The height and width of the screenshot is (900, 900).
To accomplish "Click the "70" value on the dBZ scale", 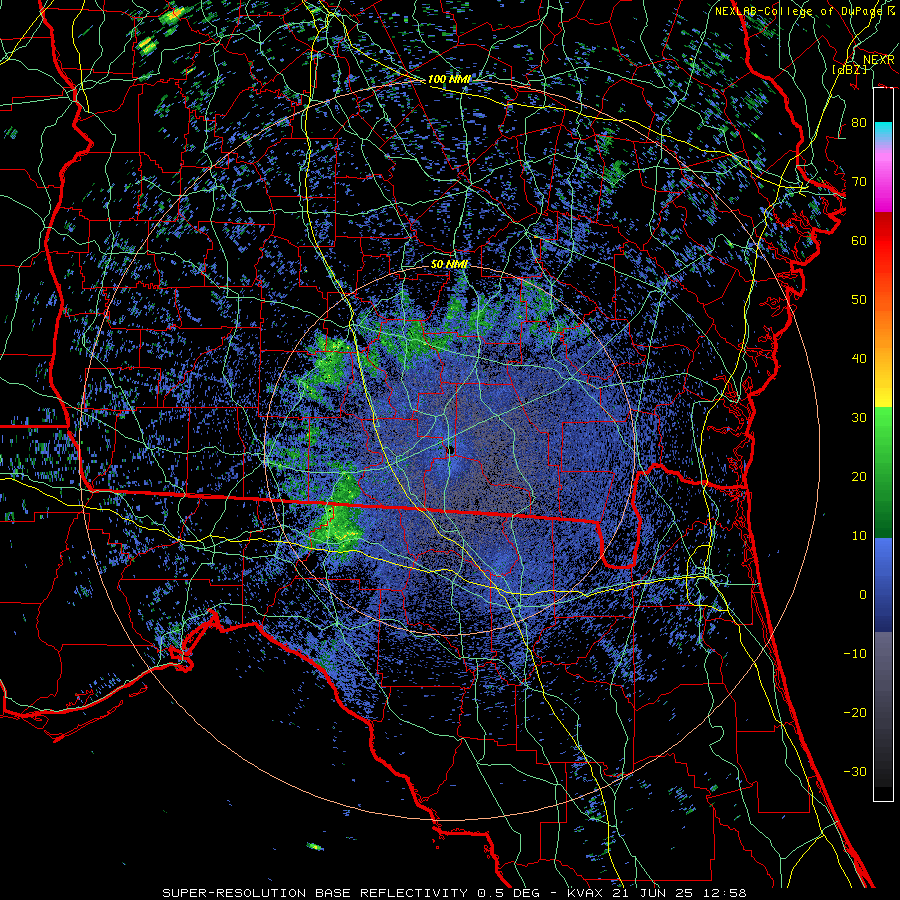I will pyautogui.click(x=859, y=182).
